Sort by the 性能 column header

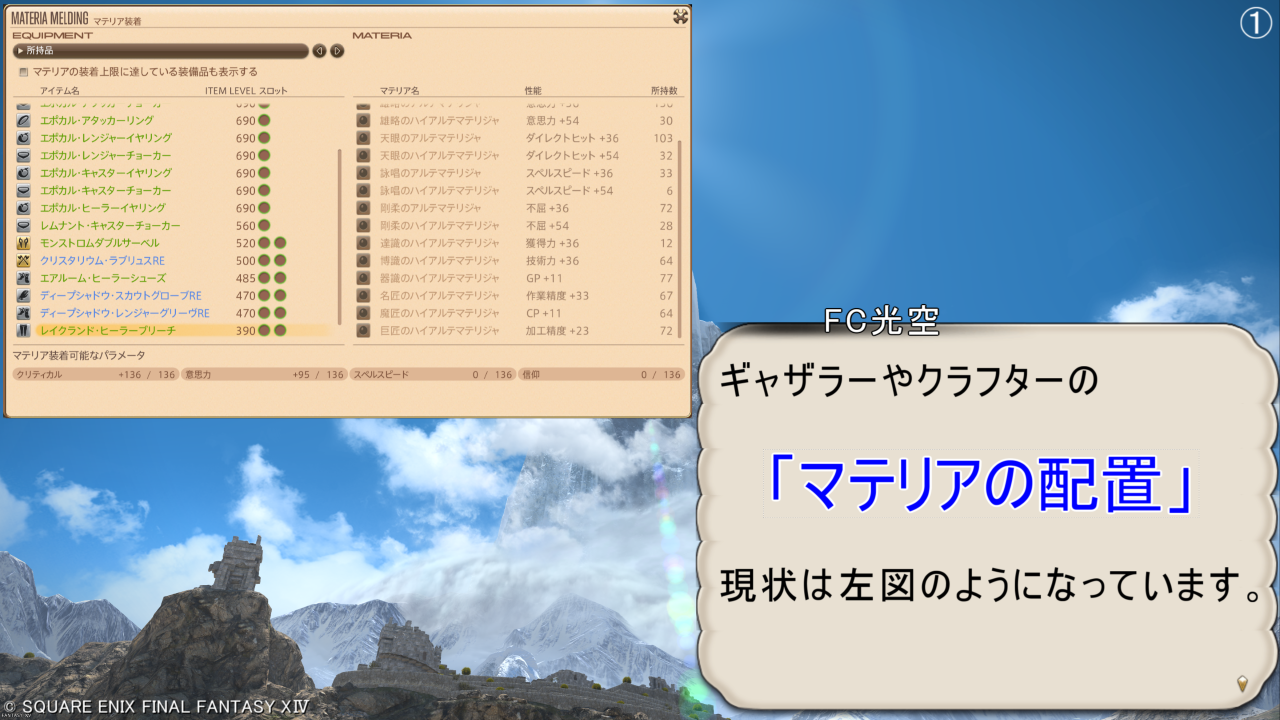click(533, 91)
